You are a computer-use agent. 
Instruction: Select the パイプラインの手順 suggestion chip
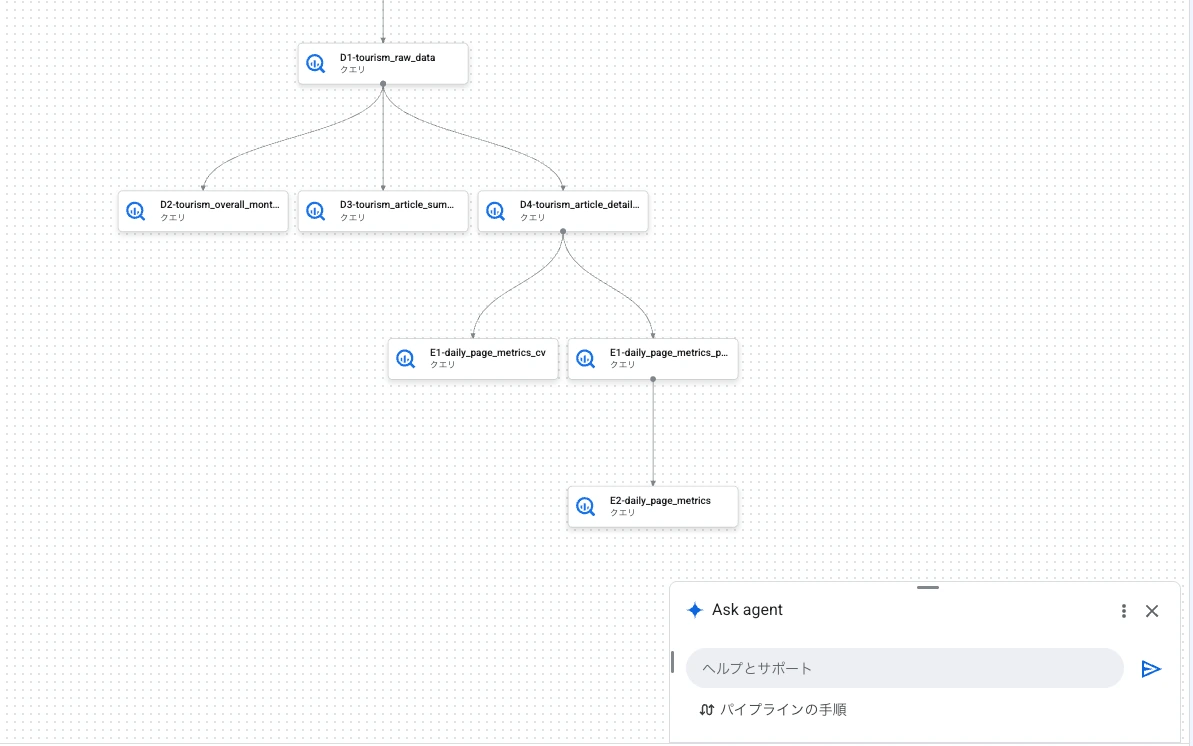coord(773,709)
